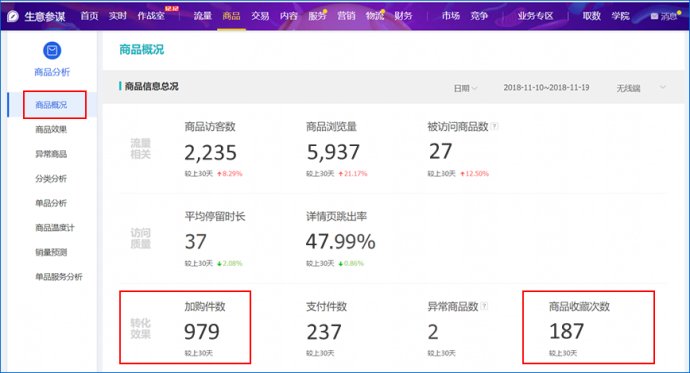Select 异常商品 in the sidebar
Image resolution: width=690 pixels, height=373 pixels.
coord(51,154)
